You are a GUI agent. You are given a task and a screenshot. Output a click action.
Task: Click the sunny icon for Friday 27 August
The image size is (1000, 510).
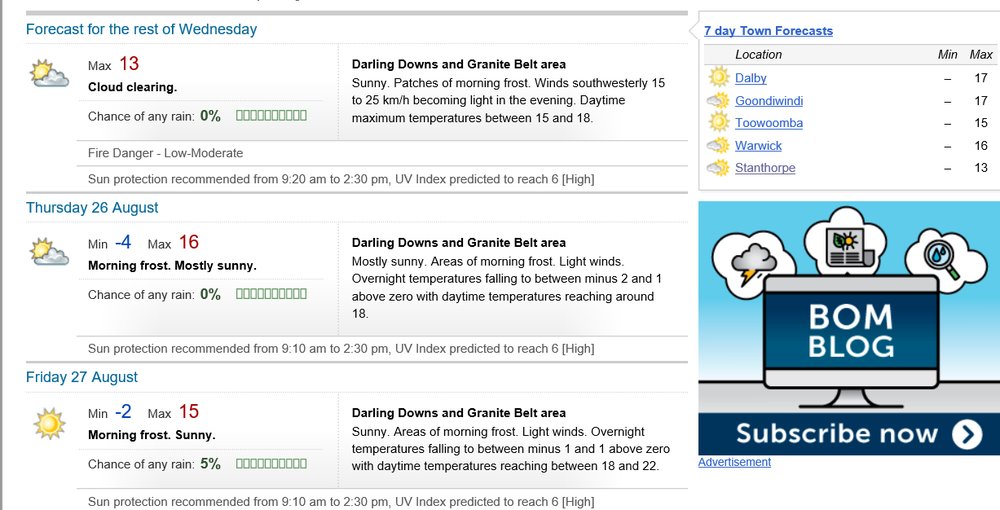pyautogui.click(x=49, y=423)
